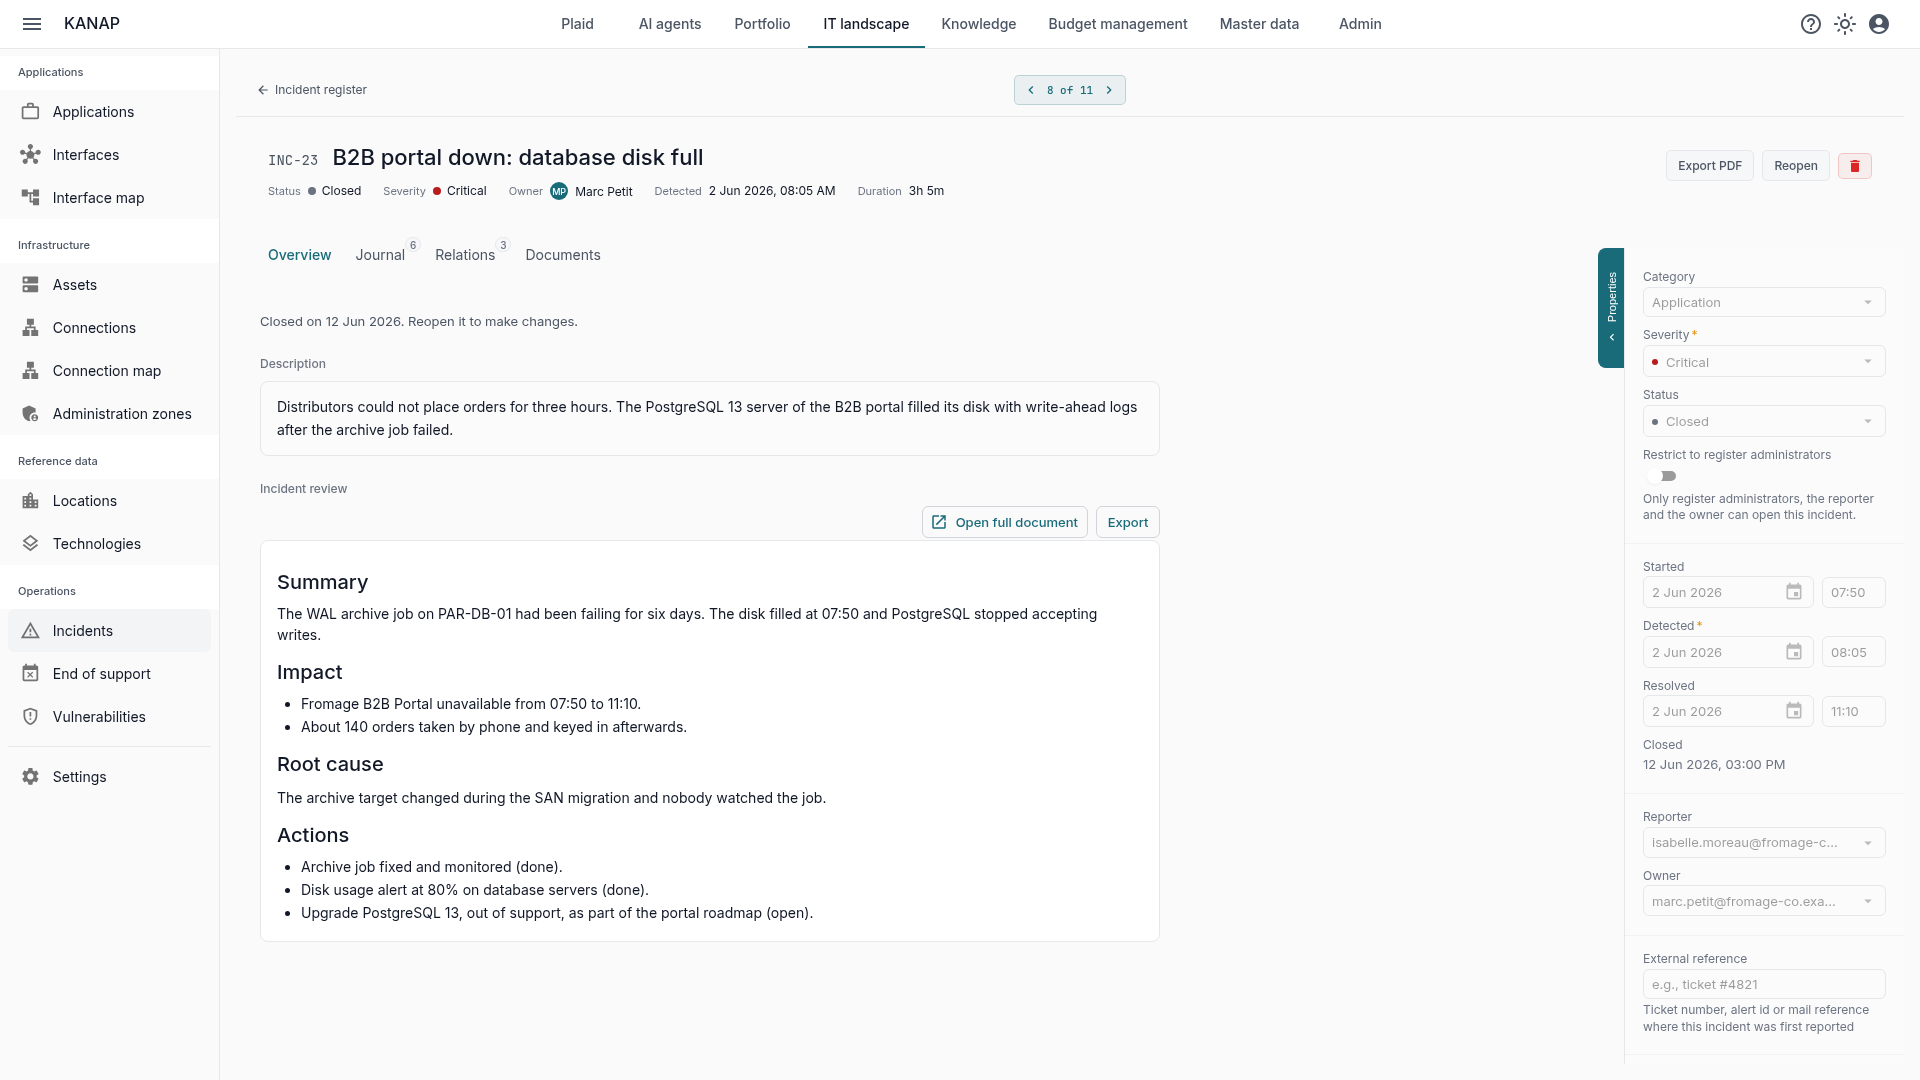Toggle Restrict to register administrators switch
The height and width of the screenshot is (1080, 1920).
pos(1662,477)
